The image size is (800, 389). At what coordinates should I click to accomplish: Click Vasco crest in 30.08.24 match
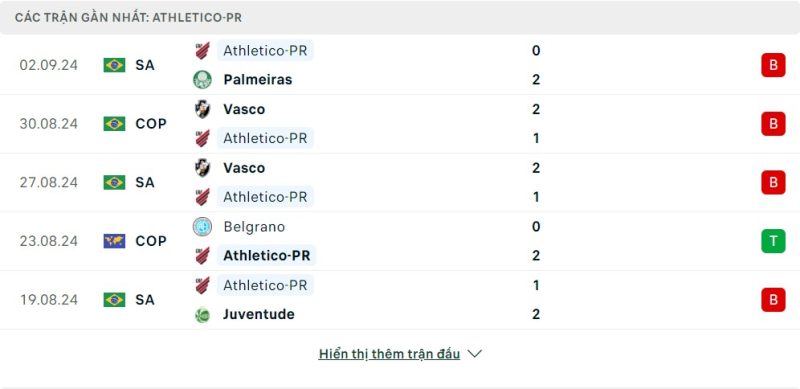[203, 109]
